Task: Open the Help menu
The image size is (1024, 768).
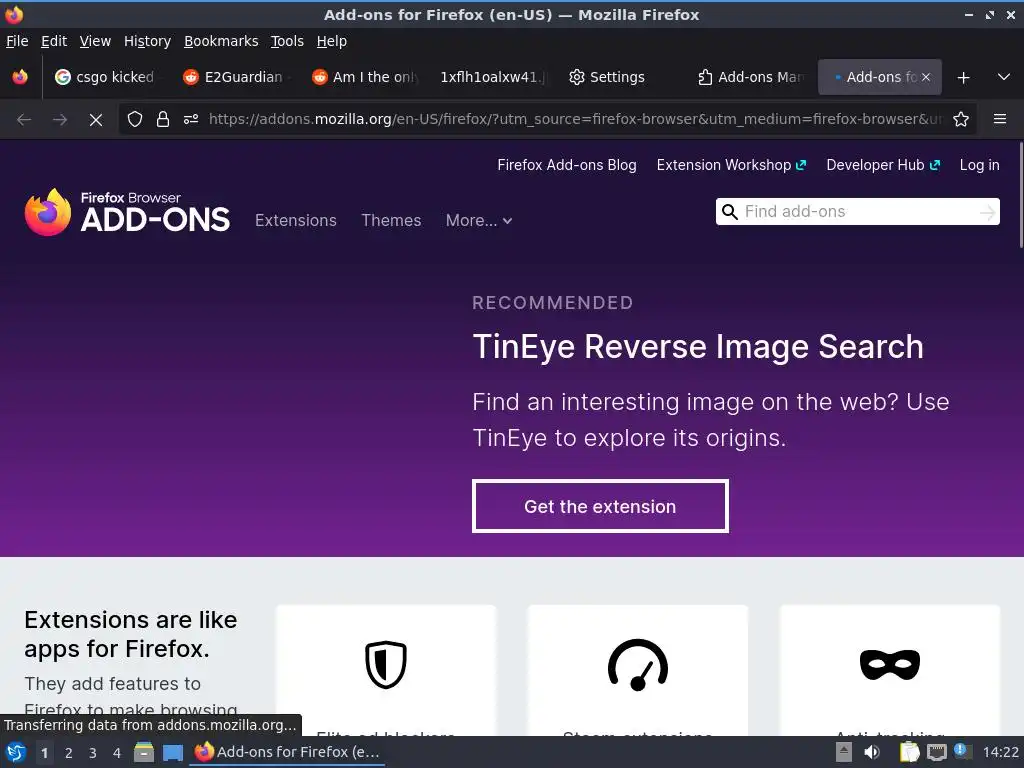Action: tap(332, 41)
